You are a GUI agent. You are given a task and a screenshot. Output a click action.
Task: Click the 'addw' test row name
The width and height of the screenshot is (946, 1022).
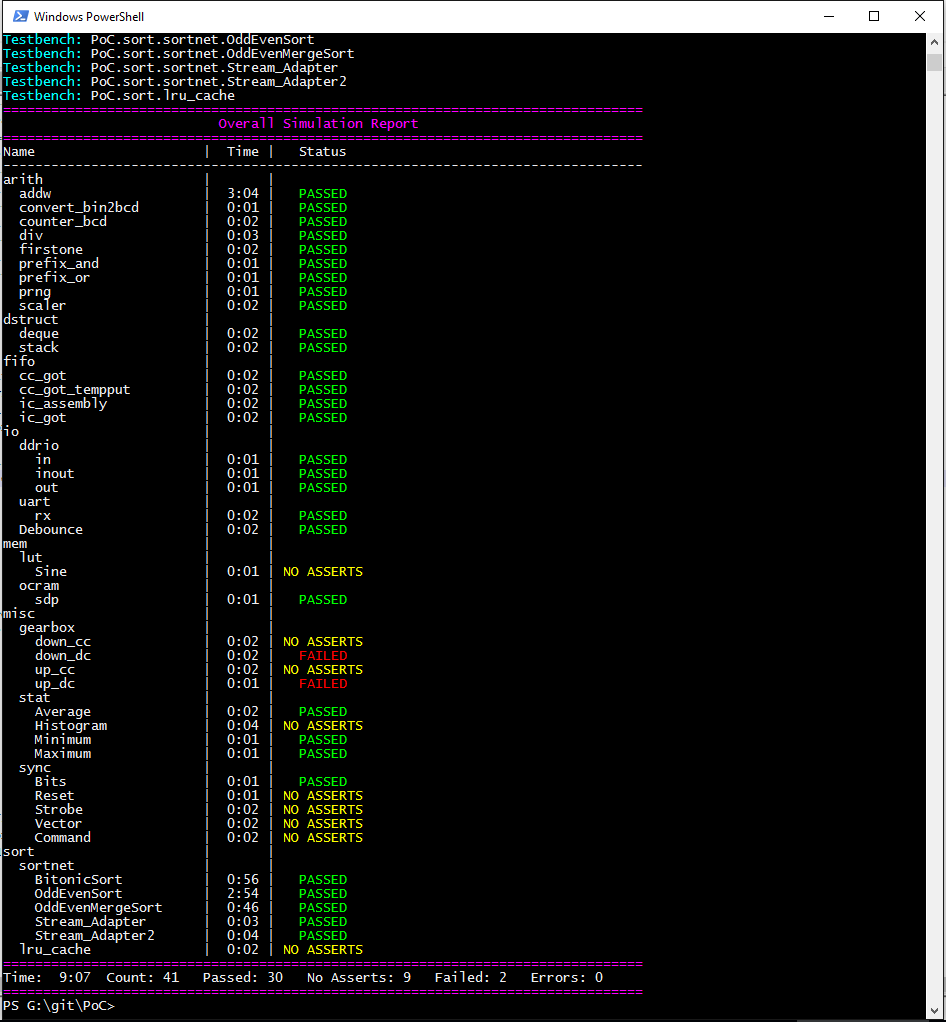(35, 194)
